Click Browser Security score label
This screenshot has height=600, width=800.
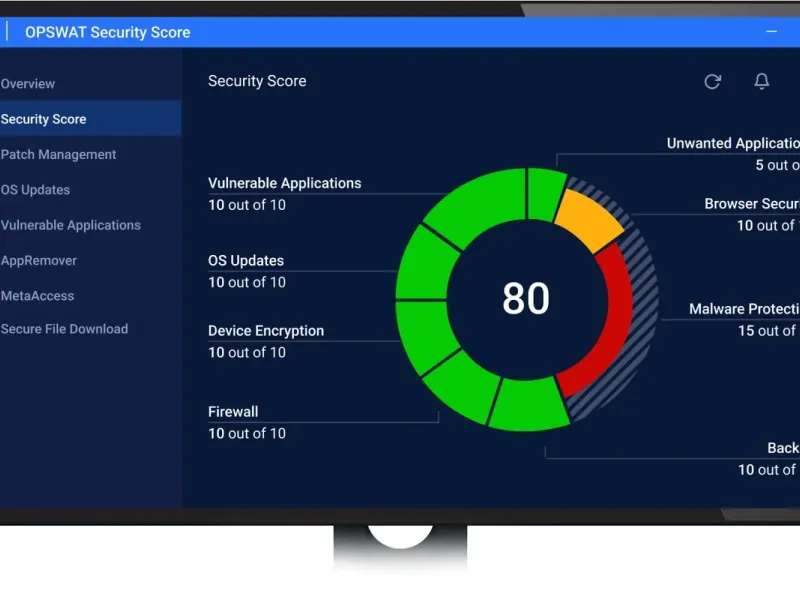click(x=752, y=204)
